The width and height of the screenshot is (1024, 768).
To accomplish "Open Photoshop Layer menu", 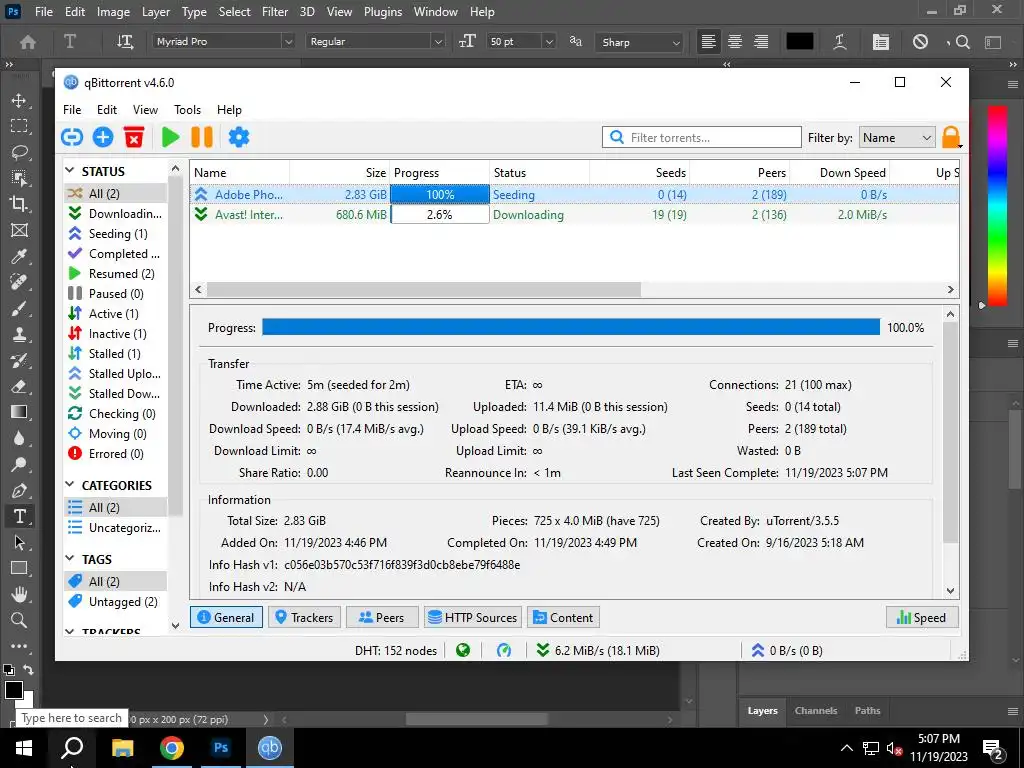I will 156,12.
